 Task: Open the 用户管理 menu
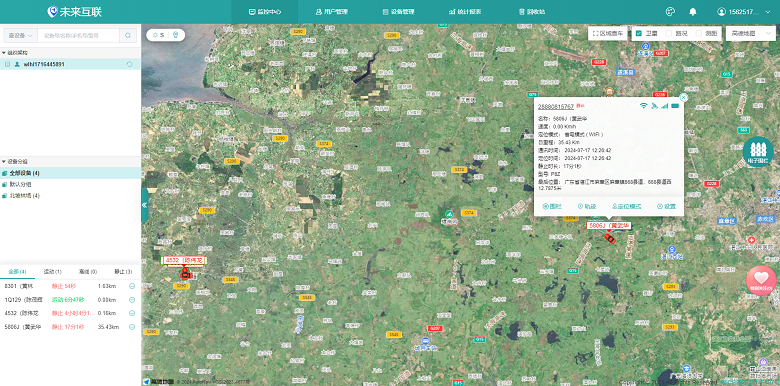(x=332, y=11)
